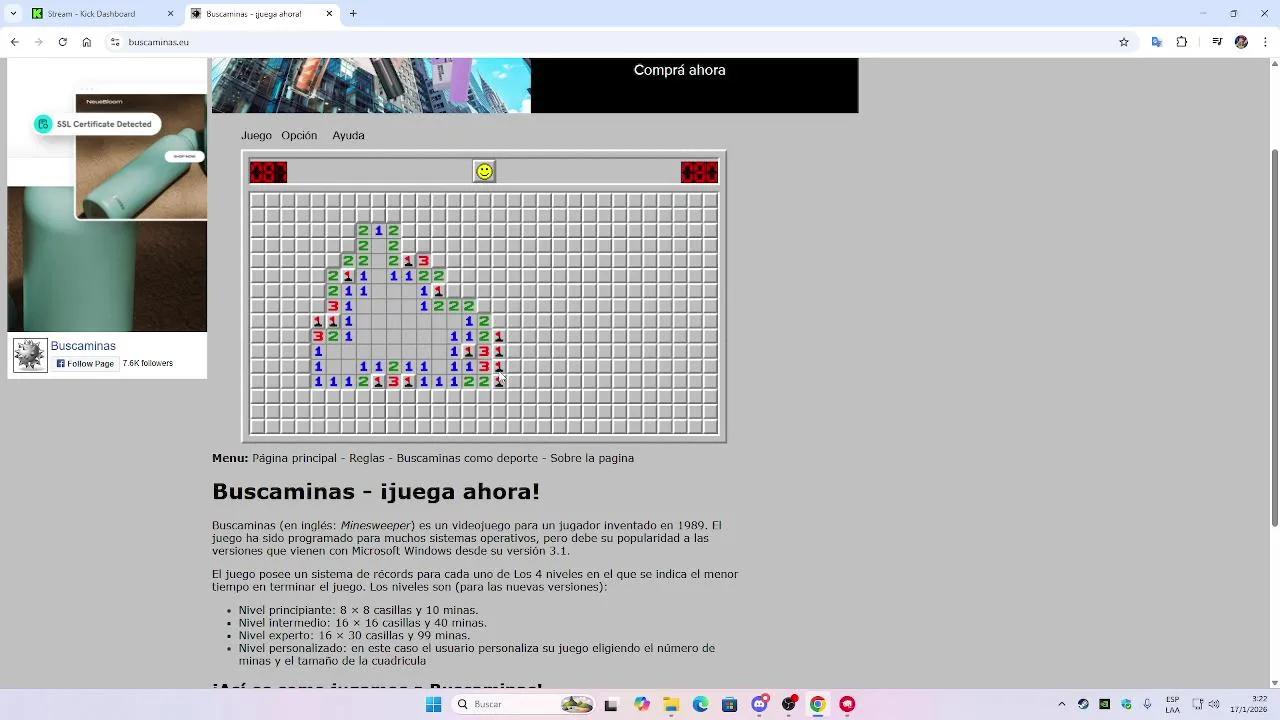Click the Buscaminas Facebook page name

[83, 346]
